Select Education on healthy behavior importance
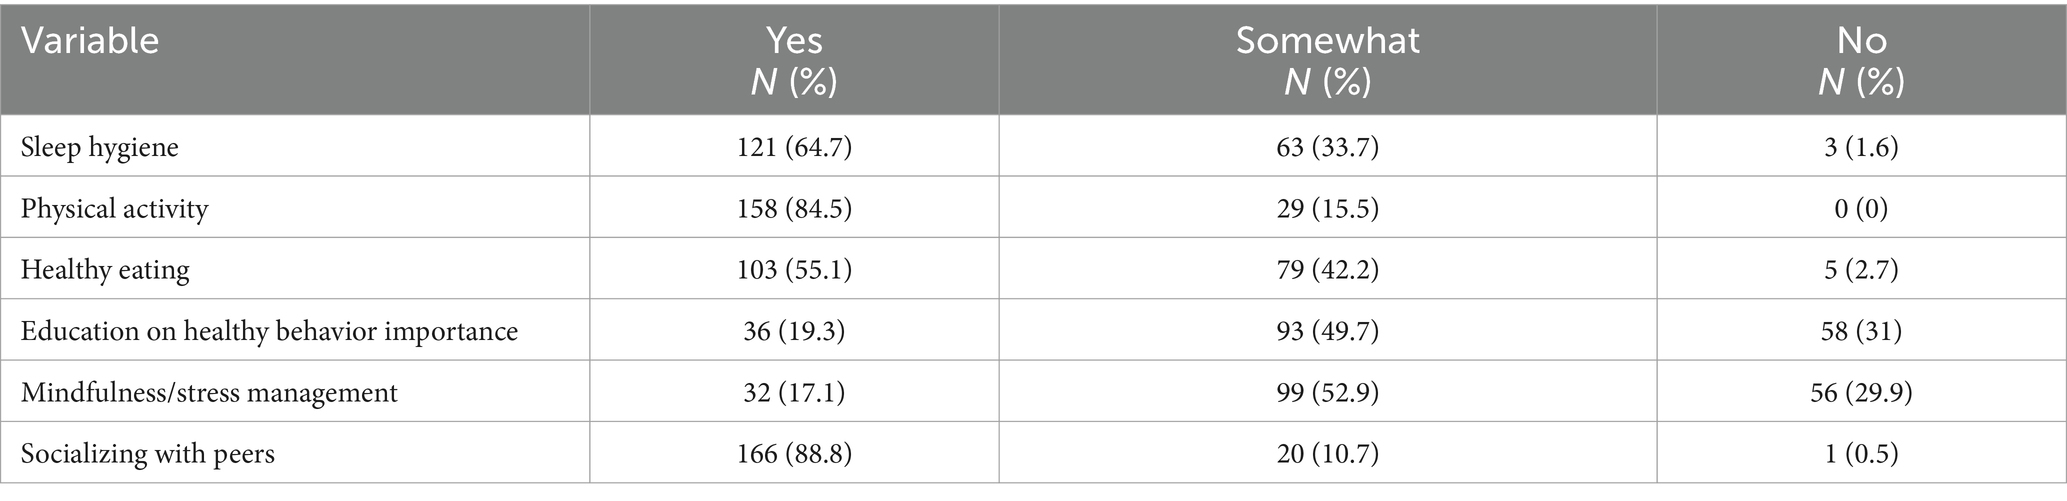Viewport: 2067px width, 501px height. point(270,331)
